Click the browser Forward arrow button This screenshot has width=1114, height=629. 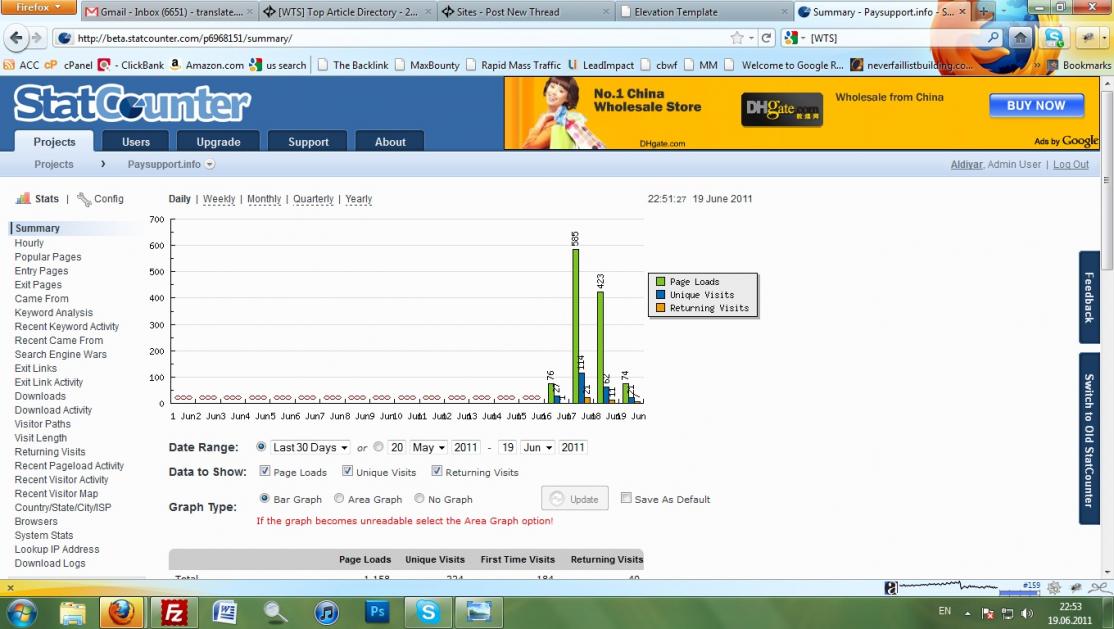(x=36, y=38)
